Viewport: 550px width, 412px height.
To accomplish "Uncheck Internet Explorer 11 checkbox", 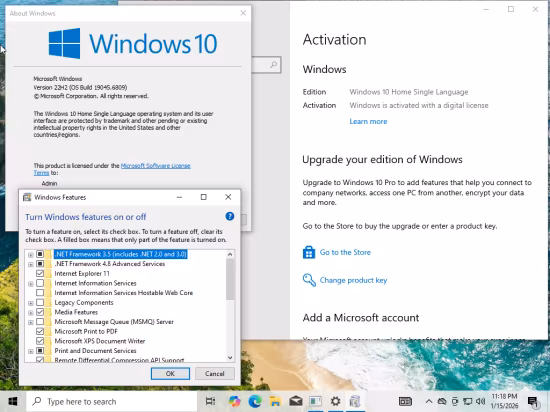I will [x=40, y=273].
